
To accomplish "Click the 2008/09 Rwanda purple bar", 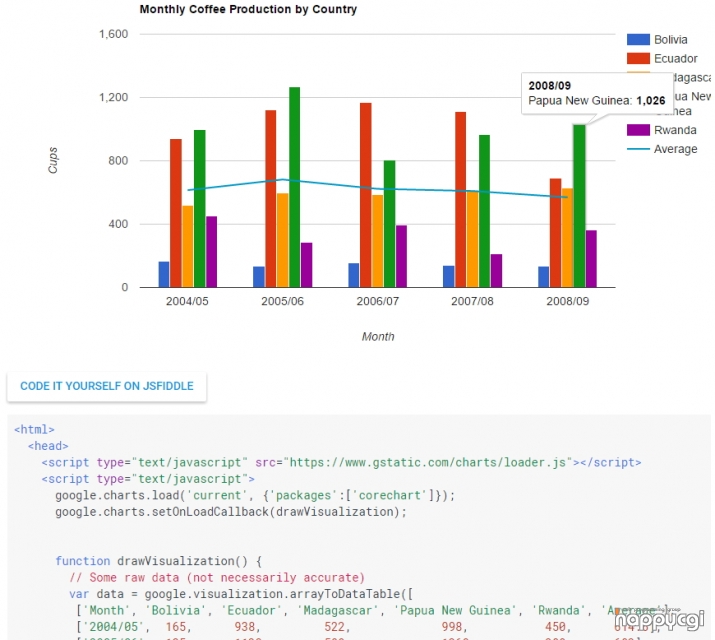I will 591,259.
